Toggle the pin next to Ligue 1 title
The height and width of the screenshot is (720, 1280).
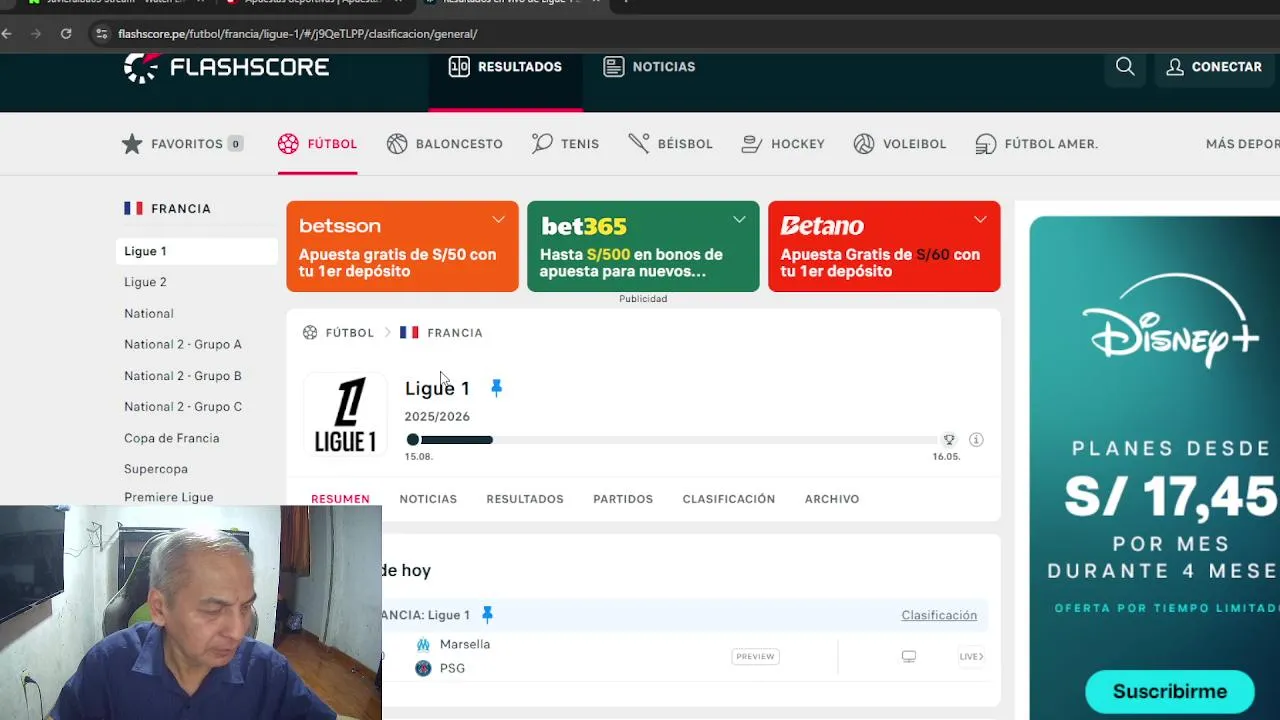tap(496, 388)
